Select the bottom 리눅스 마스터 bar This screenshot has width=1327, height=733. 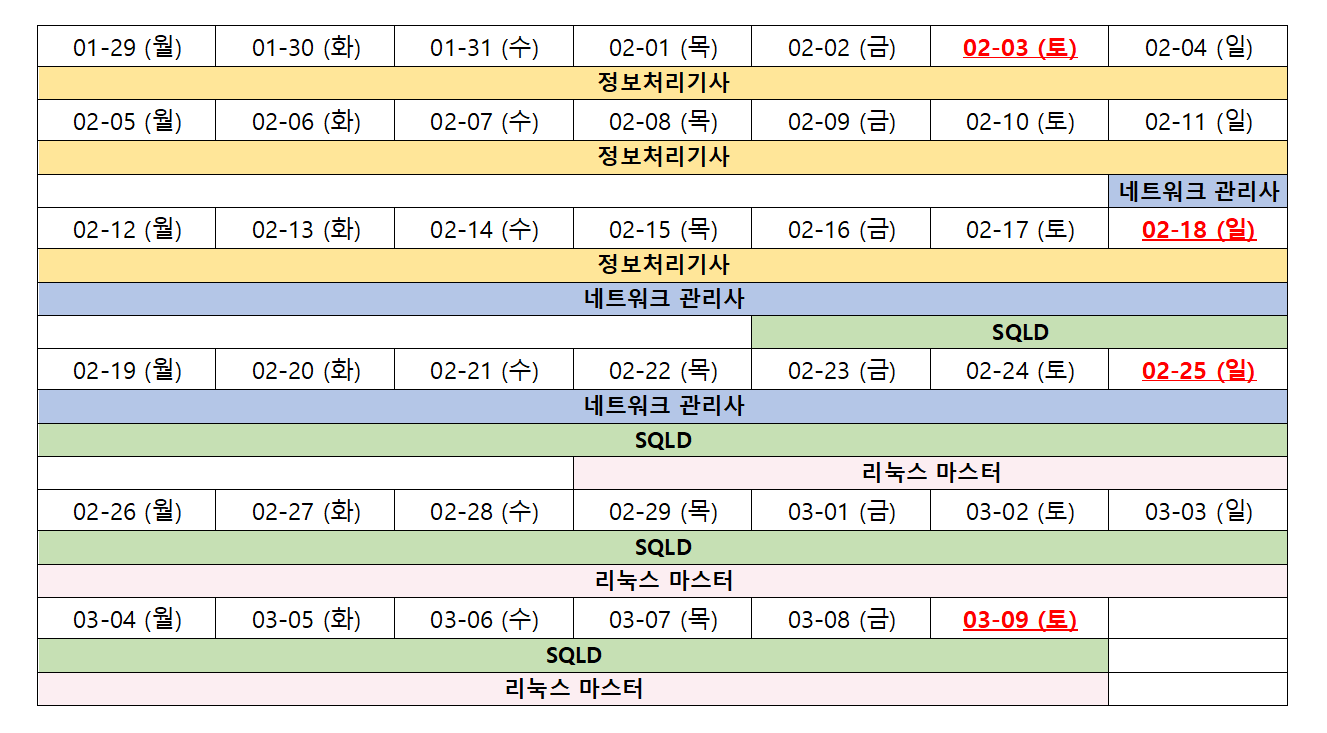[573, 689]
